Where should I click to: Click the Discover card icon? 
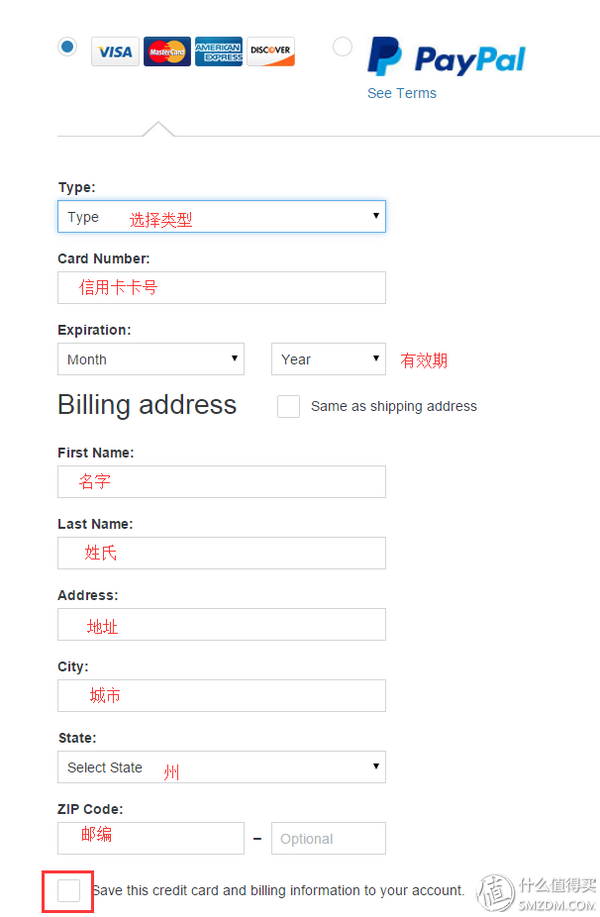pyautogui.click(x=271, y=51)
